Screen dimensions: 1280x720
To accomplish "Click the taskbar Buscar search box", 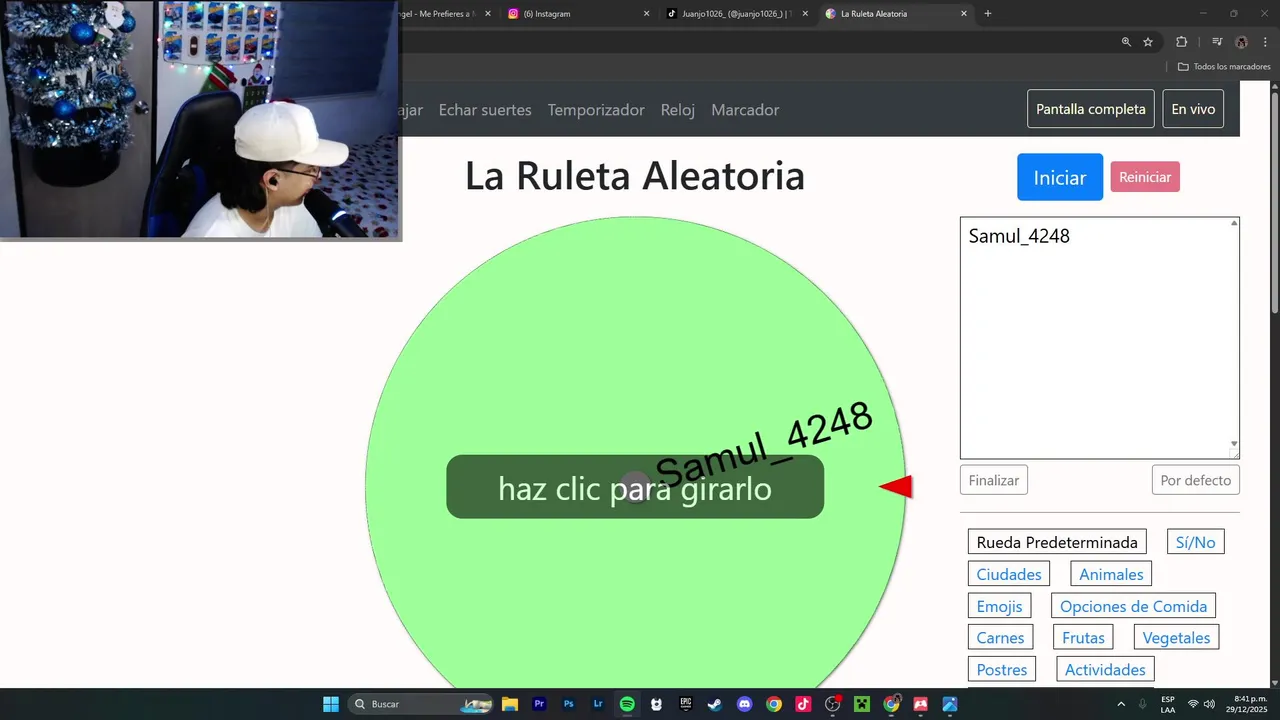I will 420,704.
